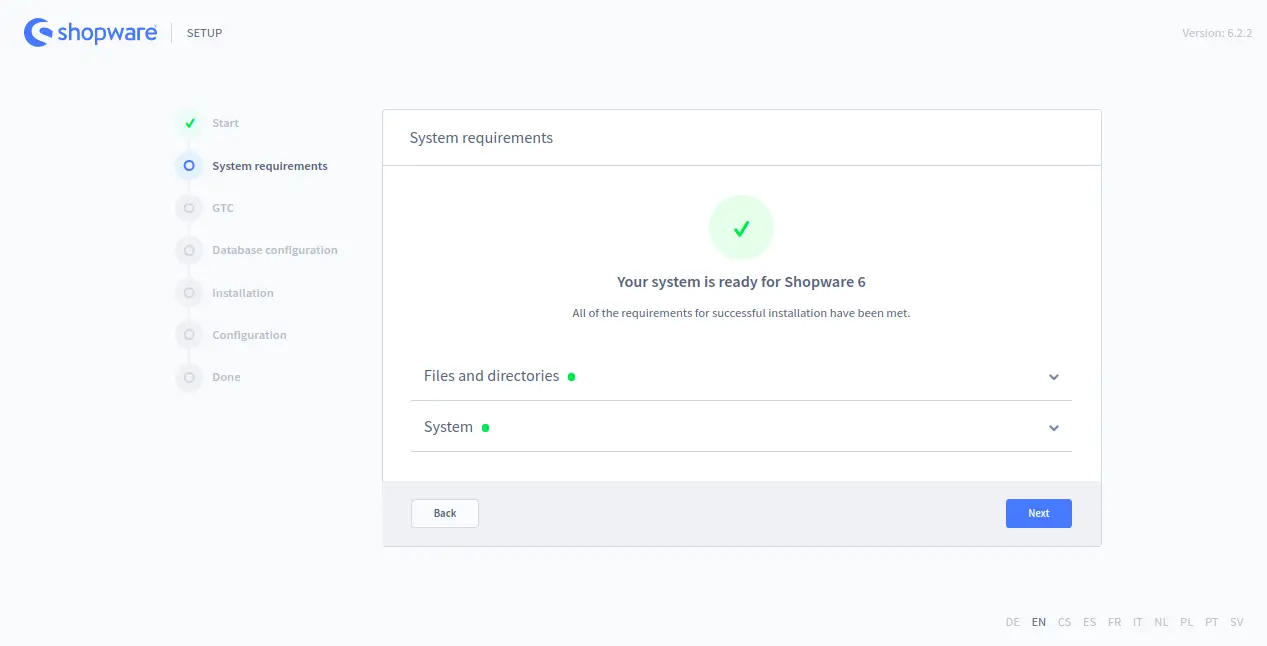Expand Files and directories chevron
The image size is (1267, 646).
click(x=1054, y=377)
